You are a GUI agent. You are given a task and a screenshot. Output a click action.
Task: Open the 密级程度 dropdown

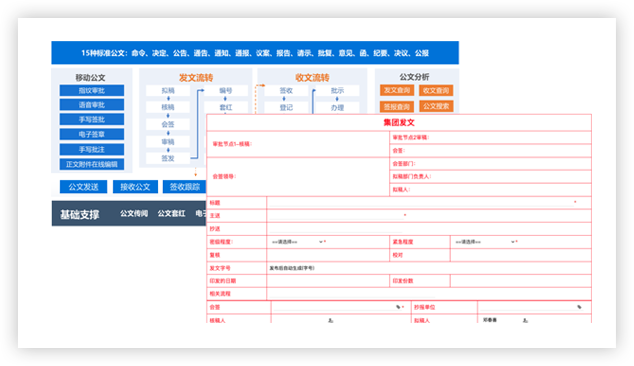click(x=297, y=242)
